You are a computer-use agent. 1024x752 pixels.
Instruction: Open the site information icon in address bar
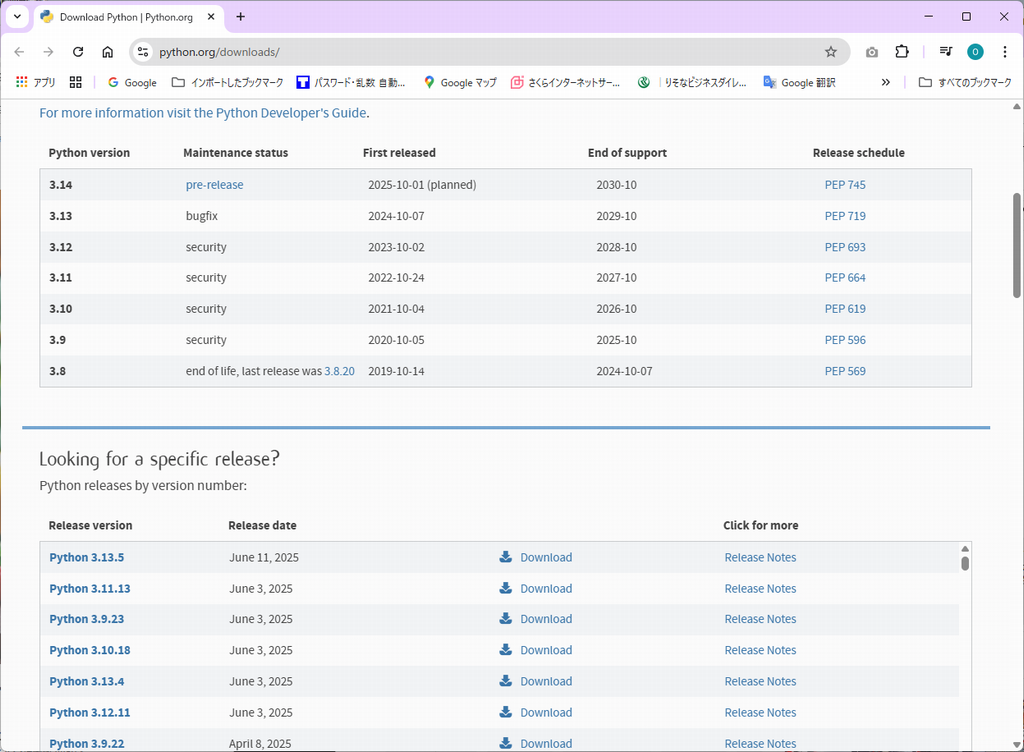[x=143, y=52]
